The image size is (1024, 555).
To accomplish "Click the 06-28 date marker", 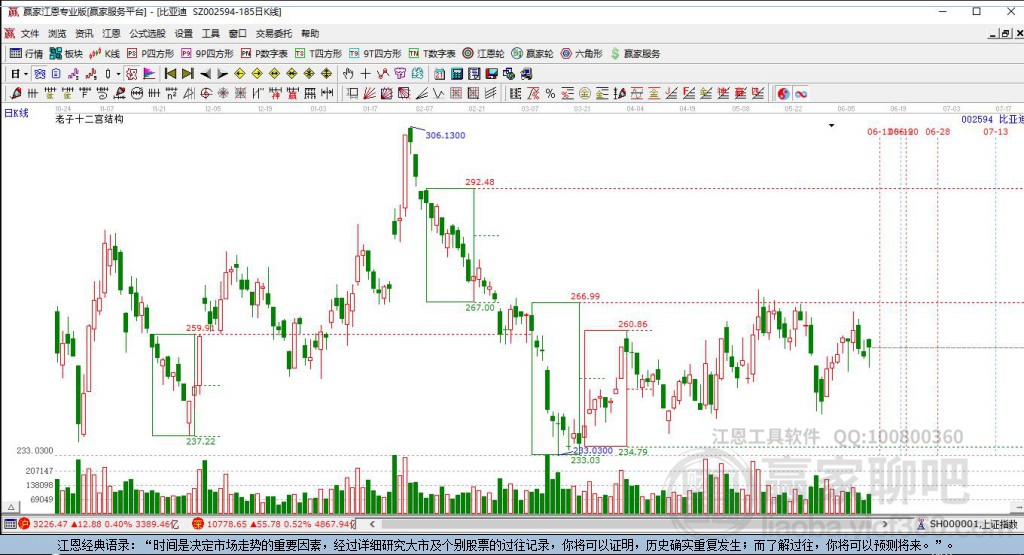I will pyautogui.click(x=938, y=132).
